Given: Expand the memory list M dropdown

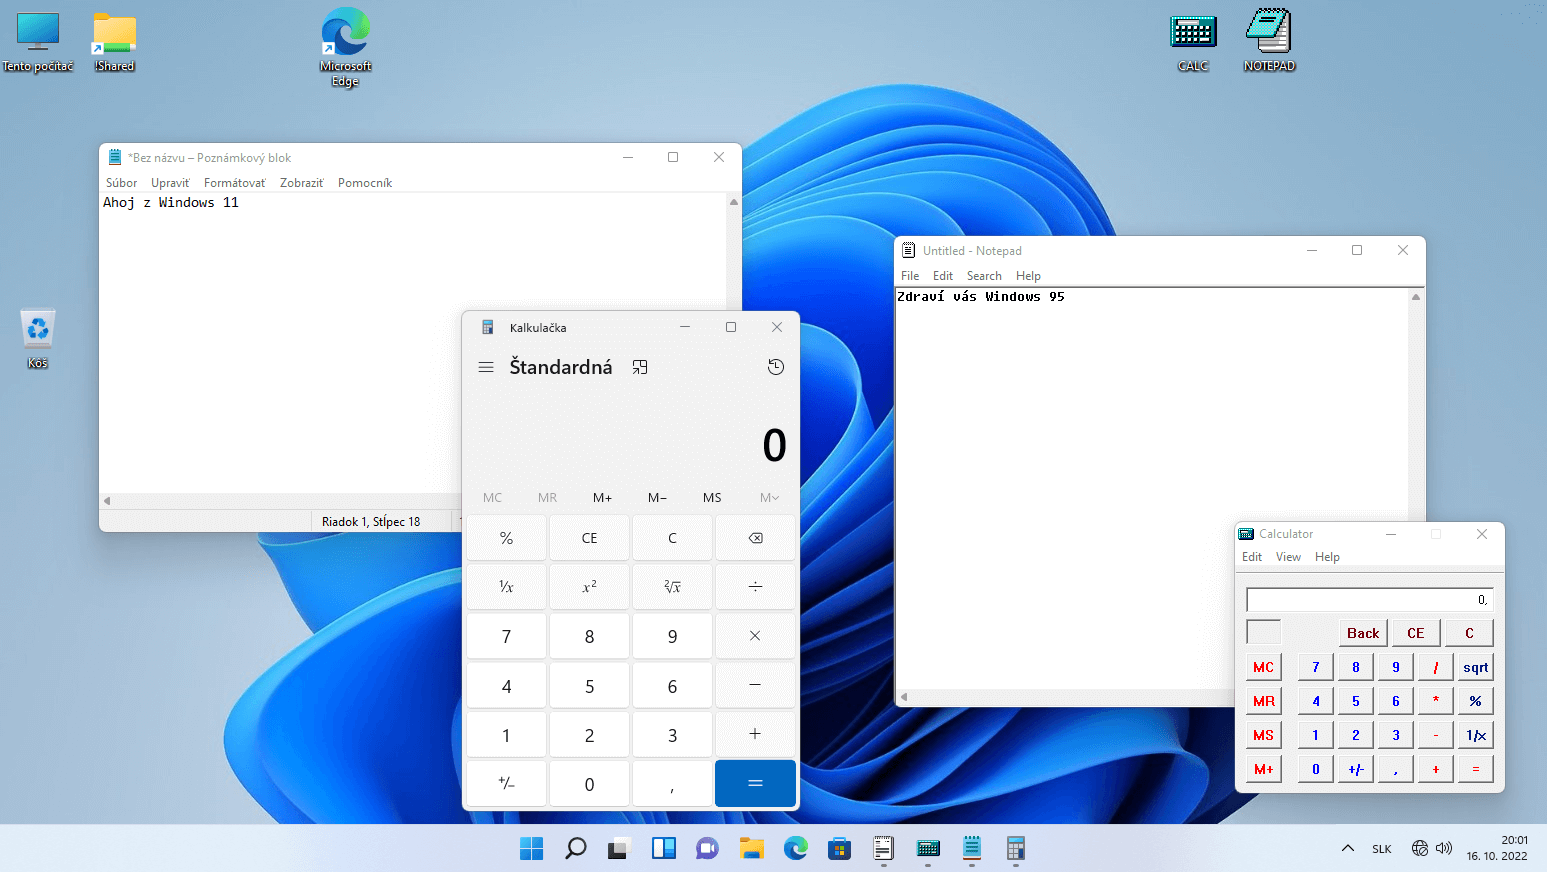Looking at the screenshot, I should 768,497.
